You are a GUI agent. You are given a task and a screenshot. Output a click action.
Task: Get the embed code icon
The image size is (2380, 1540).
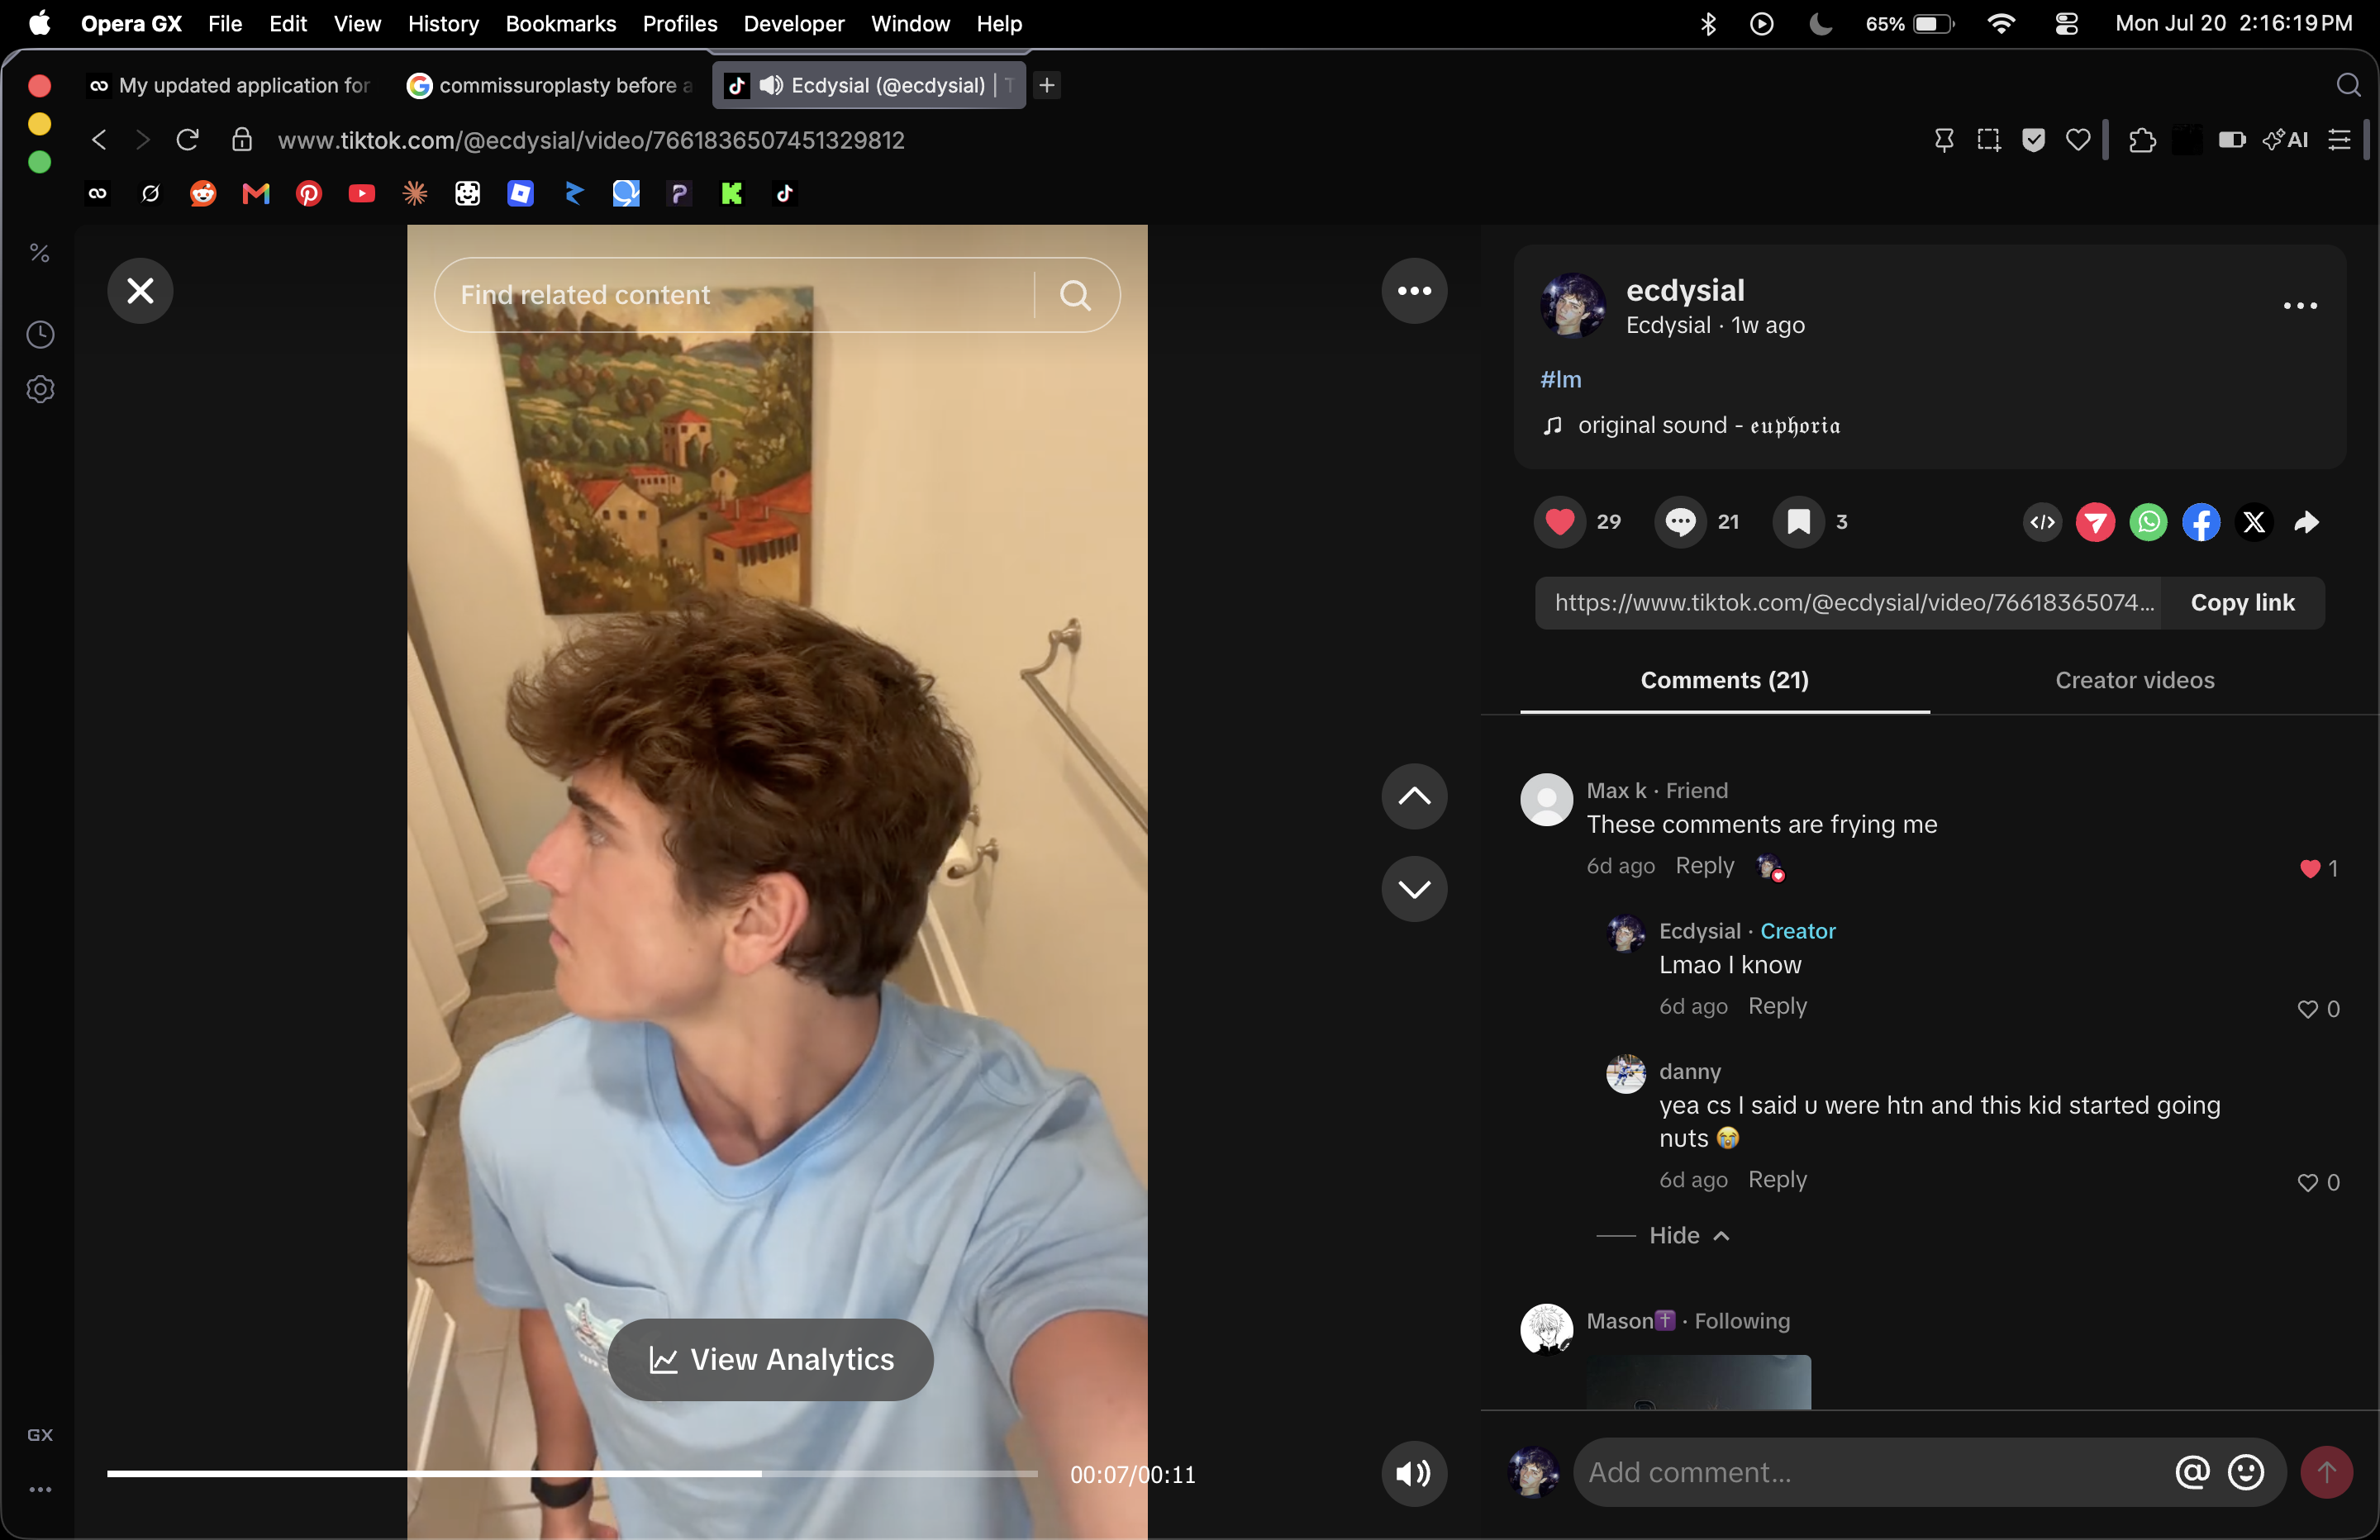2043,522
